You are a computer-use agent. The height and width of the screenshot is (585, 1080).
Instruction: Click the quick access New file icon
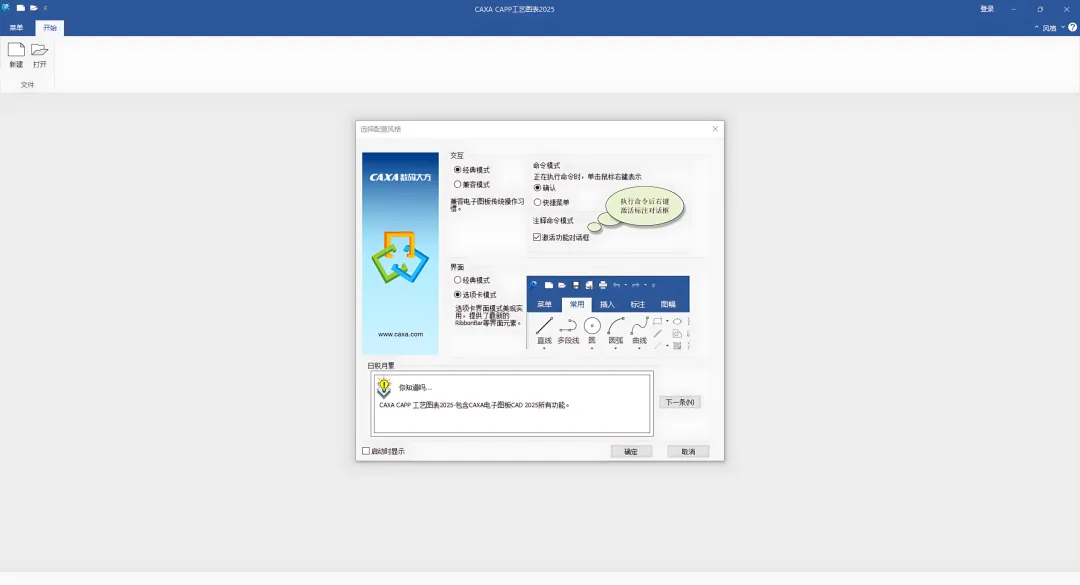[x=21, y=8]
